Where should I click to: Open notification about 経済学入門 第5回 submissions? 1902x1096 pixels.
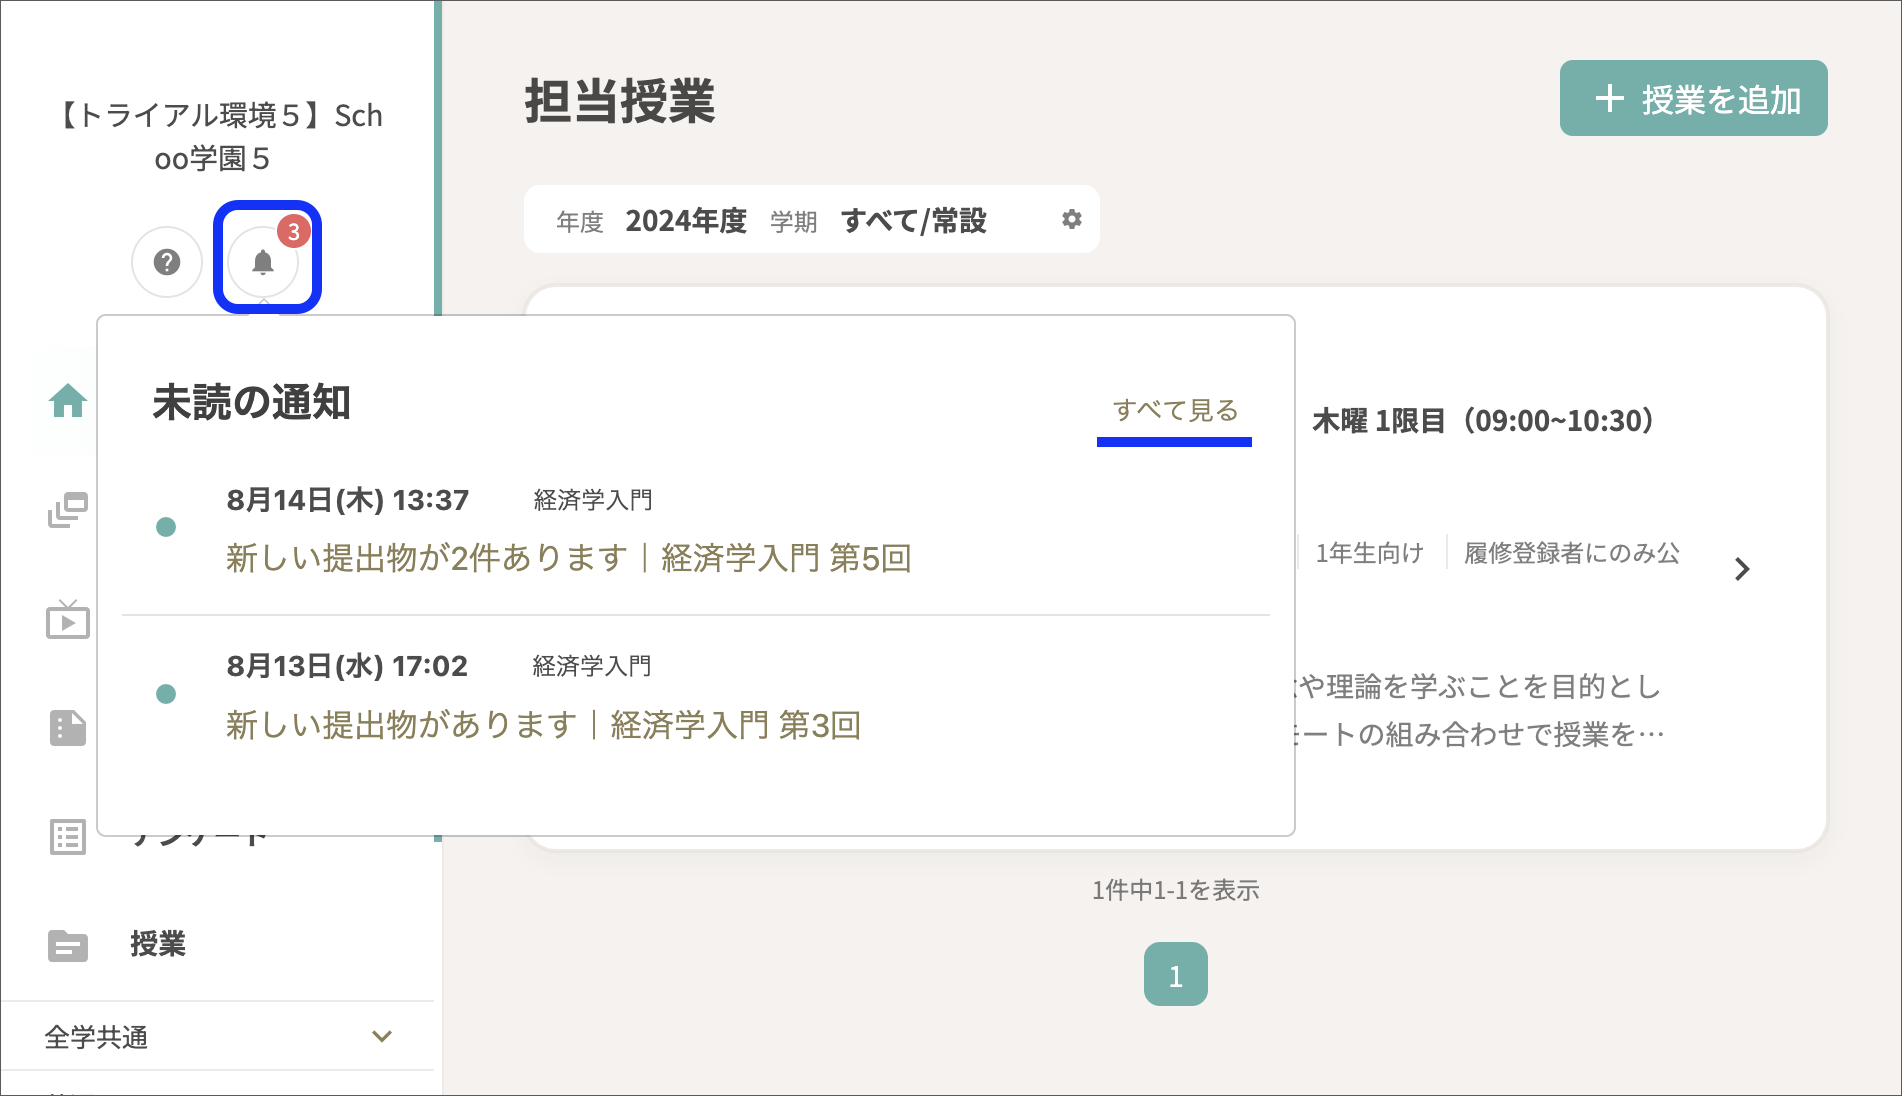click(x=568, y=558)
